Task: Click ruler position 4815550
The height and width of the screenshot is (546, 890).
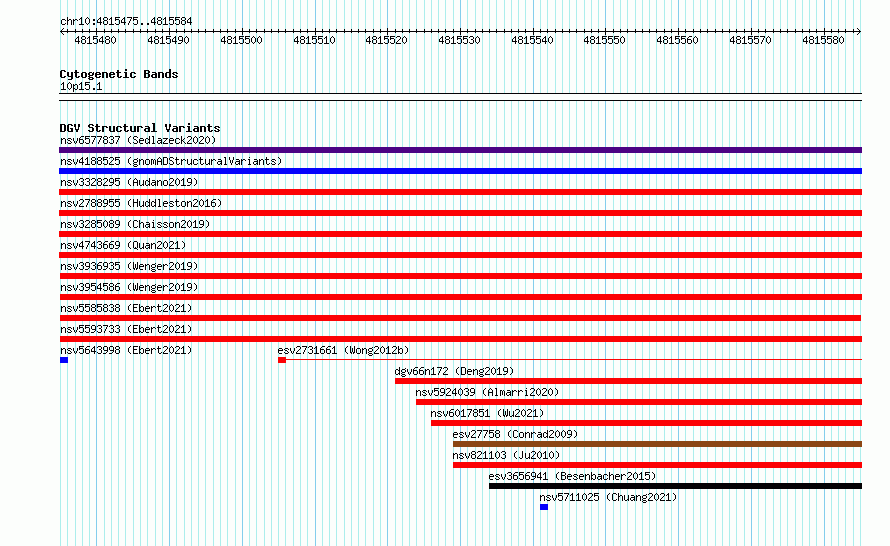Action: click(x=604, y=40)
